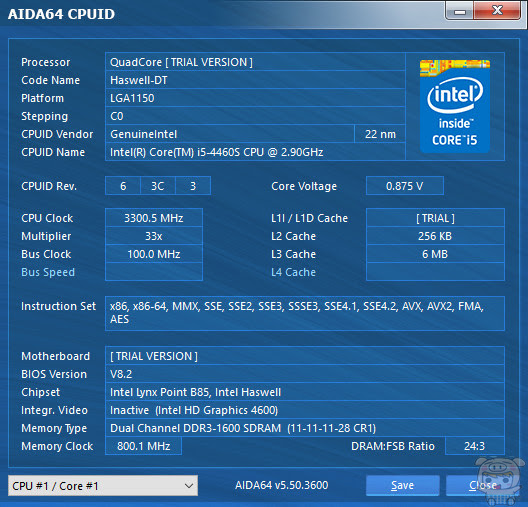The image size is (528, 507).
Task: Click the L4 Cache label
Action: (293, 272)
